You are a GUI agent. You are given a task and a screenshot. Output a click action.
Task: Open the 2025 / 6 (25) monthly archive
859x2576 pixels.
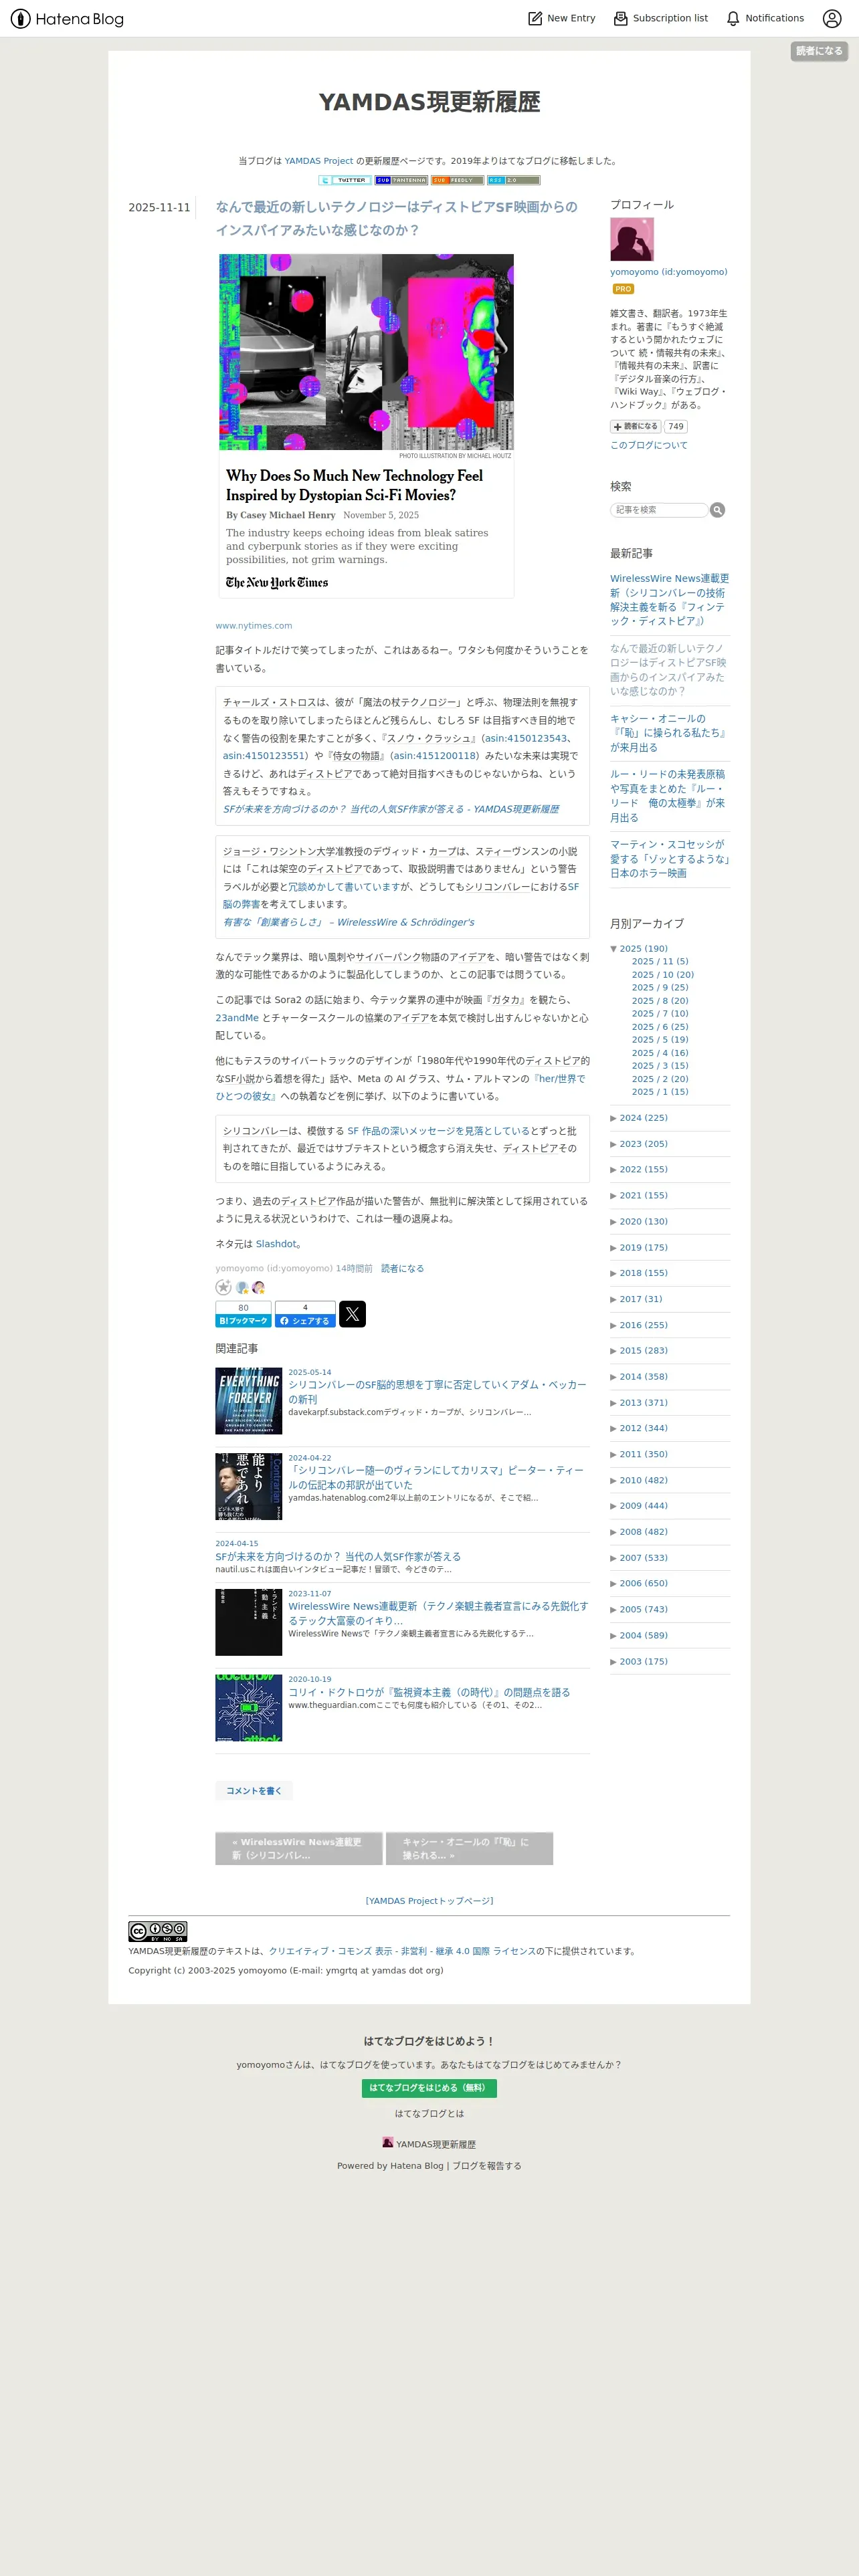pyautogui.click(x=660, y=1027)
